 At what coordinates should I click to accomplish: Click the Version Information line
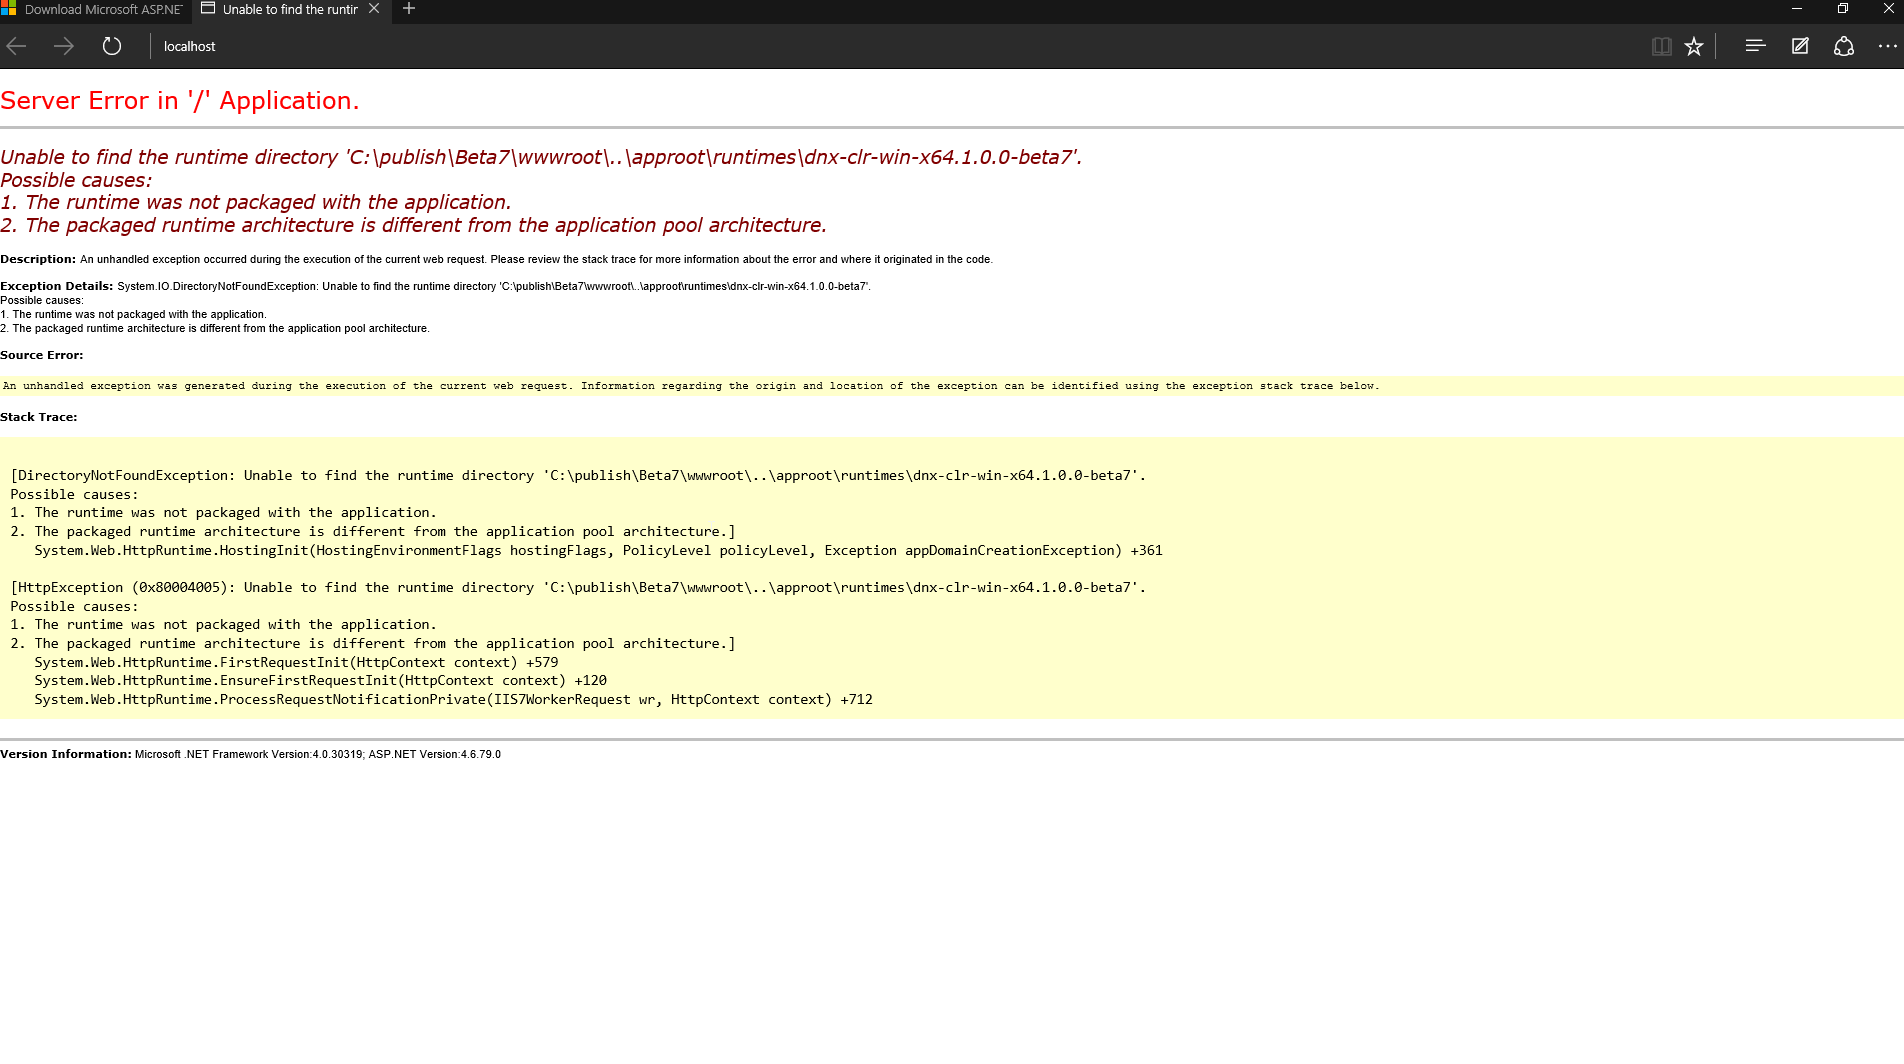[250, 754]
